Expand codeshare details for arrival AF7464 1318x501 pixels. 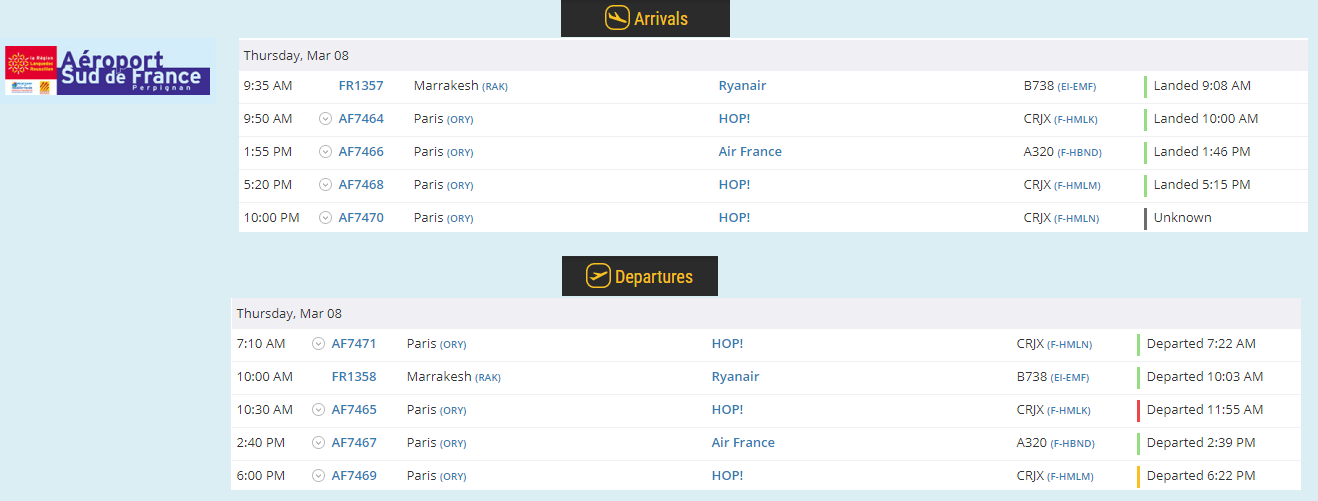point(325,119)
